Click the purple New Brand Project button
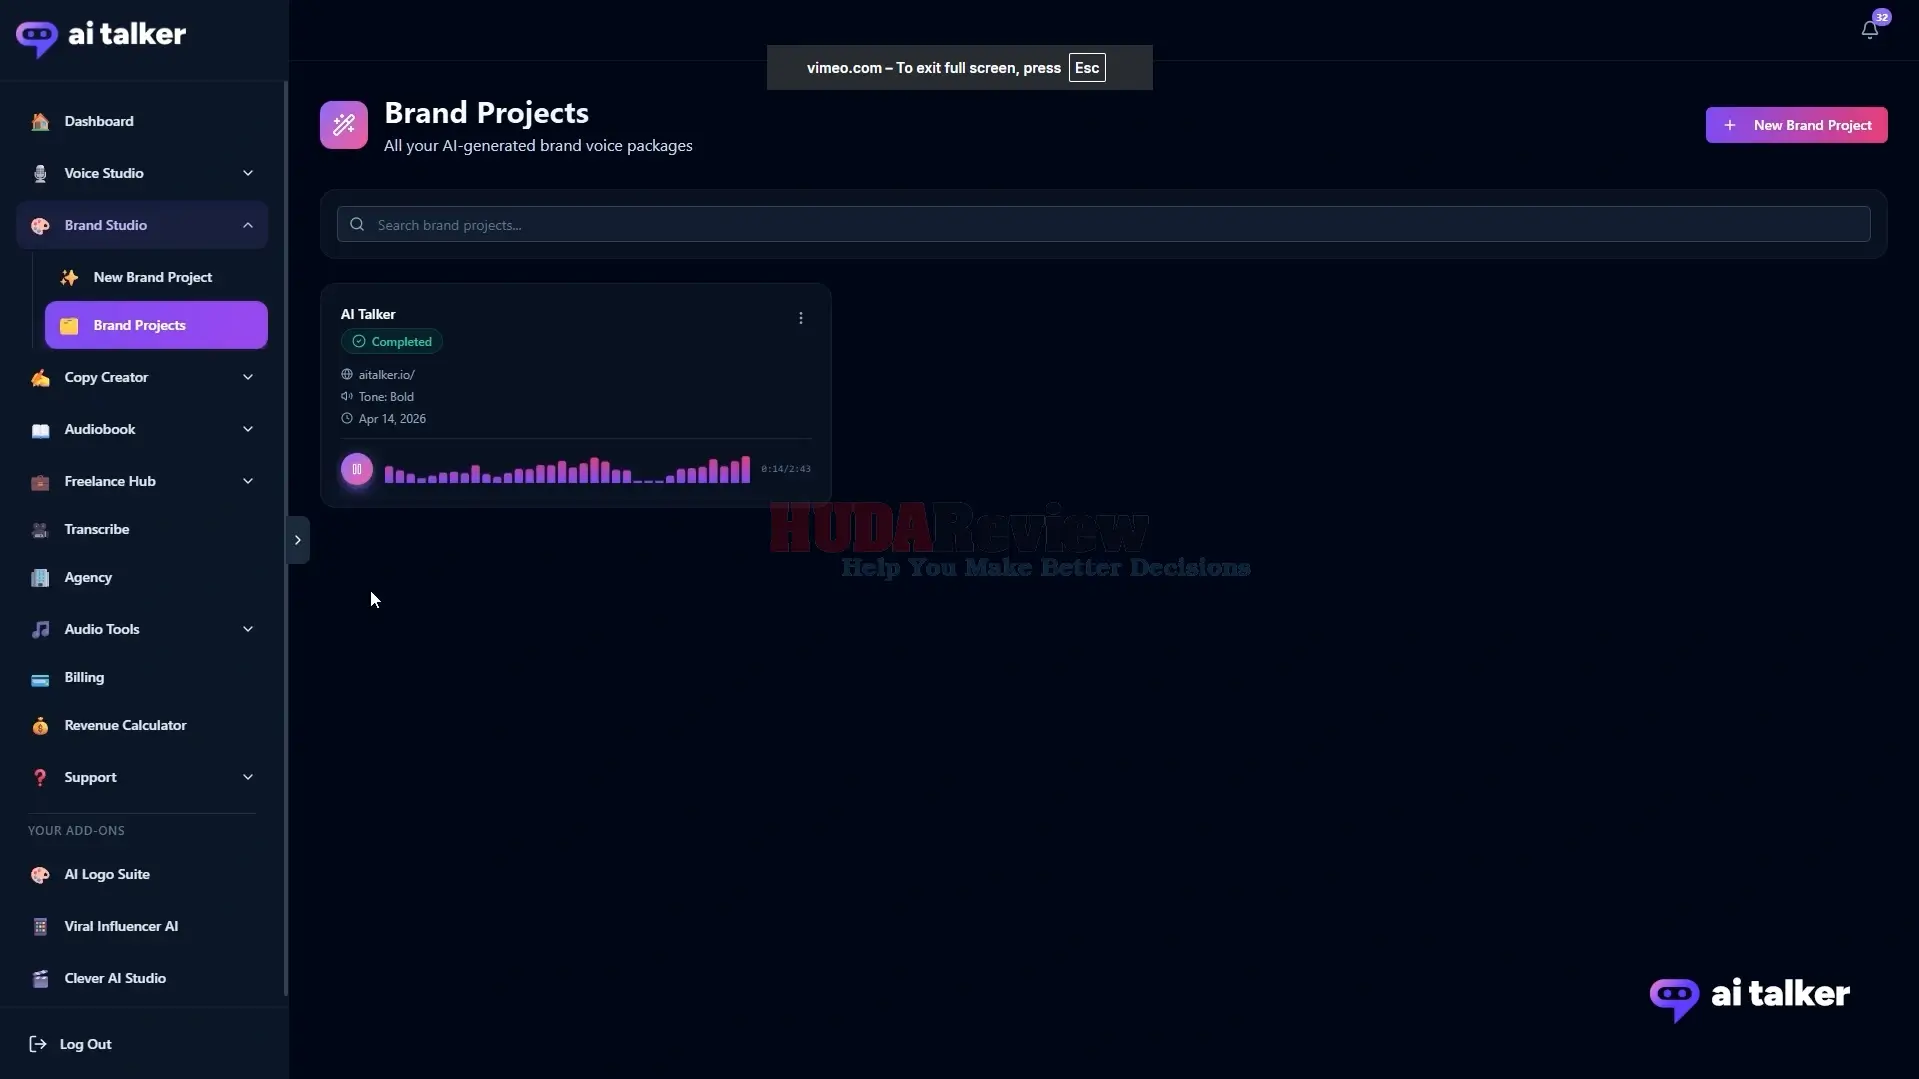 click(x=1796, y=125)
